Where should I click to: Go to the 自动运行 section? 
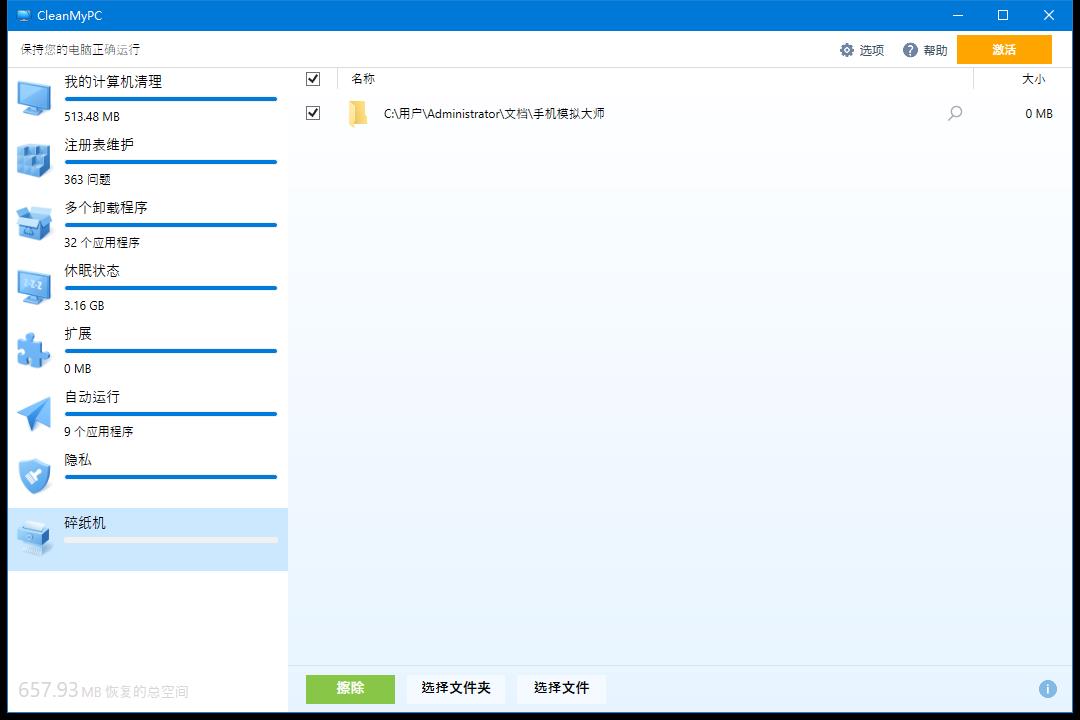pos(147,414)
